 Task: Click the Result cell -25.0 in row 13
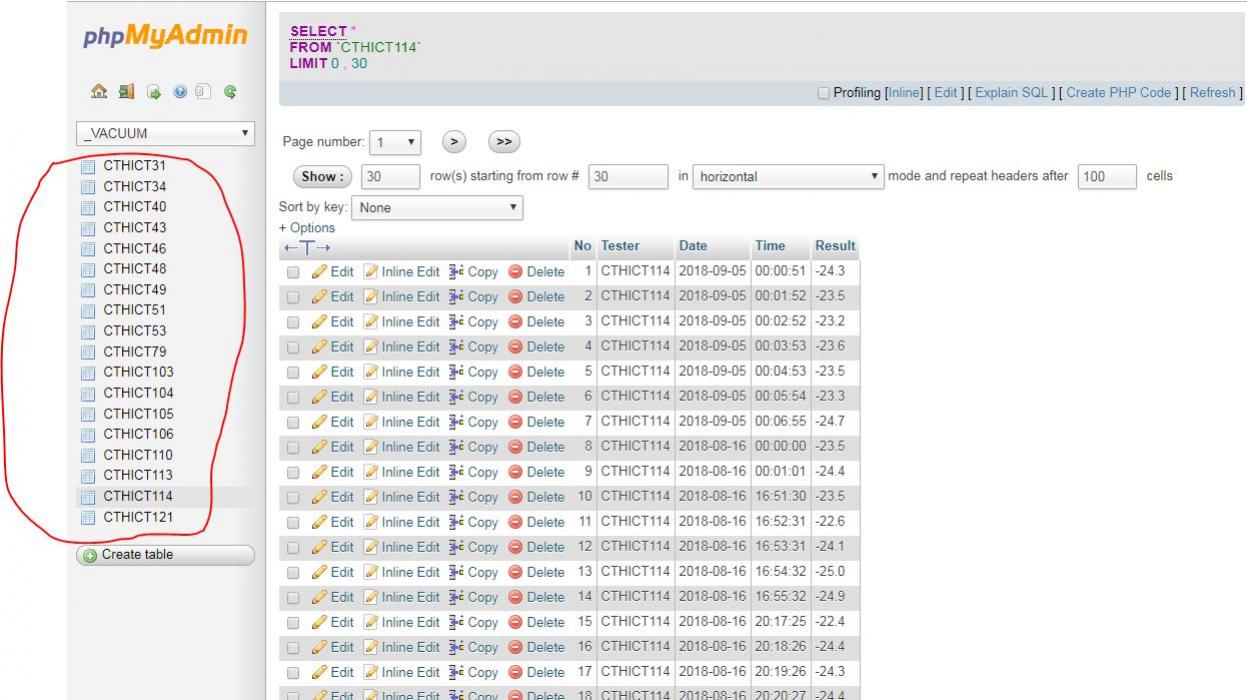tap(835, 571)
